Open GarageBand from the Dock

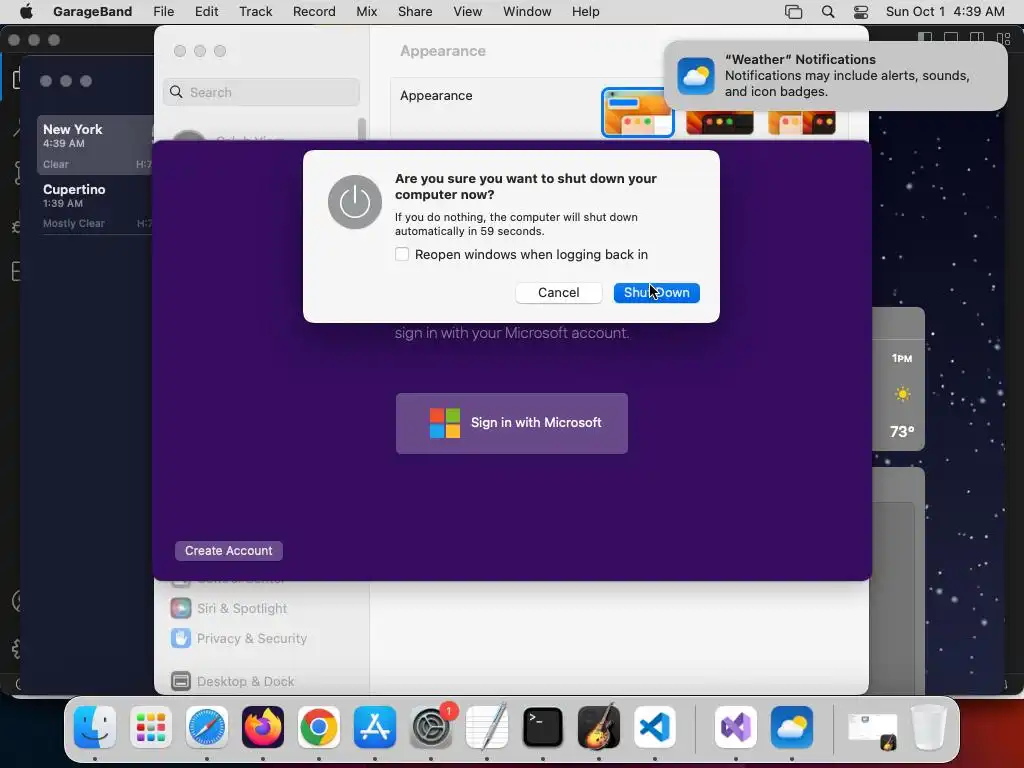599,727
